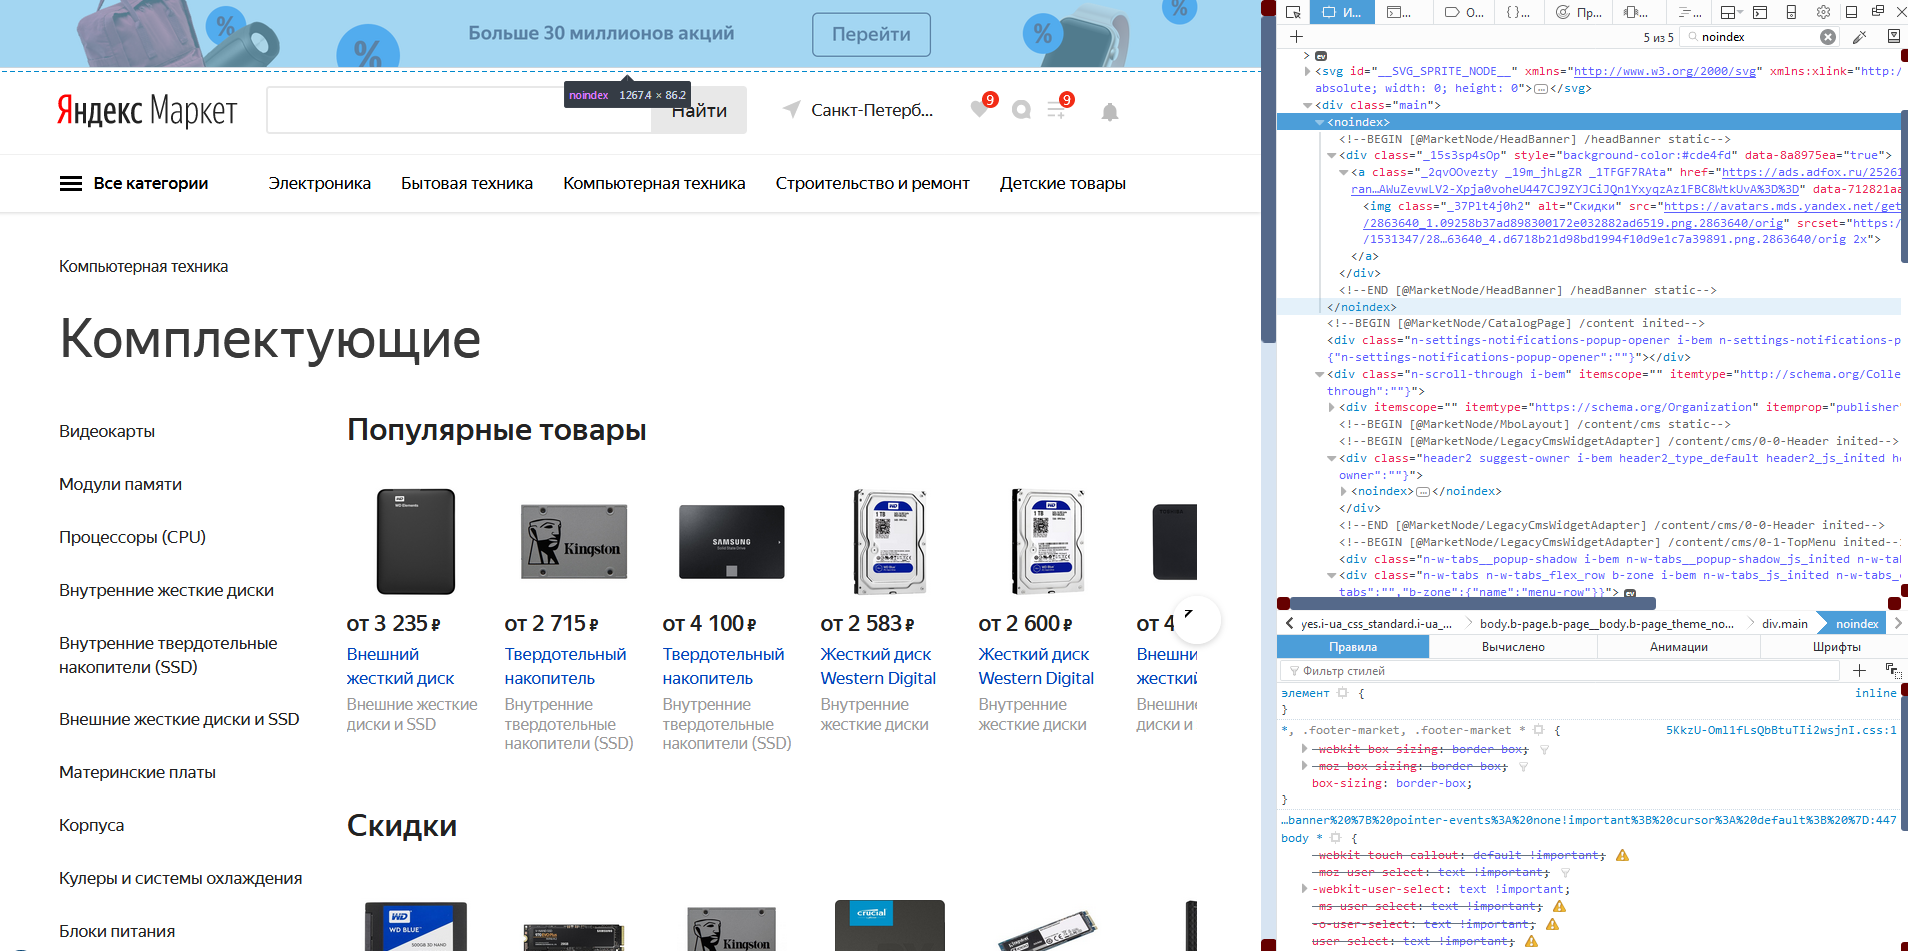Highlight elements matching body * selector

click(x=1335, y=838)
